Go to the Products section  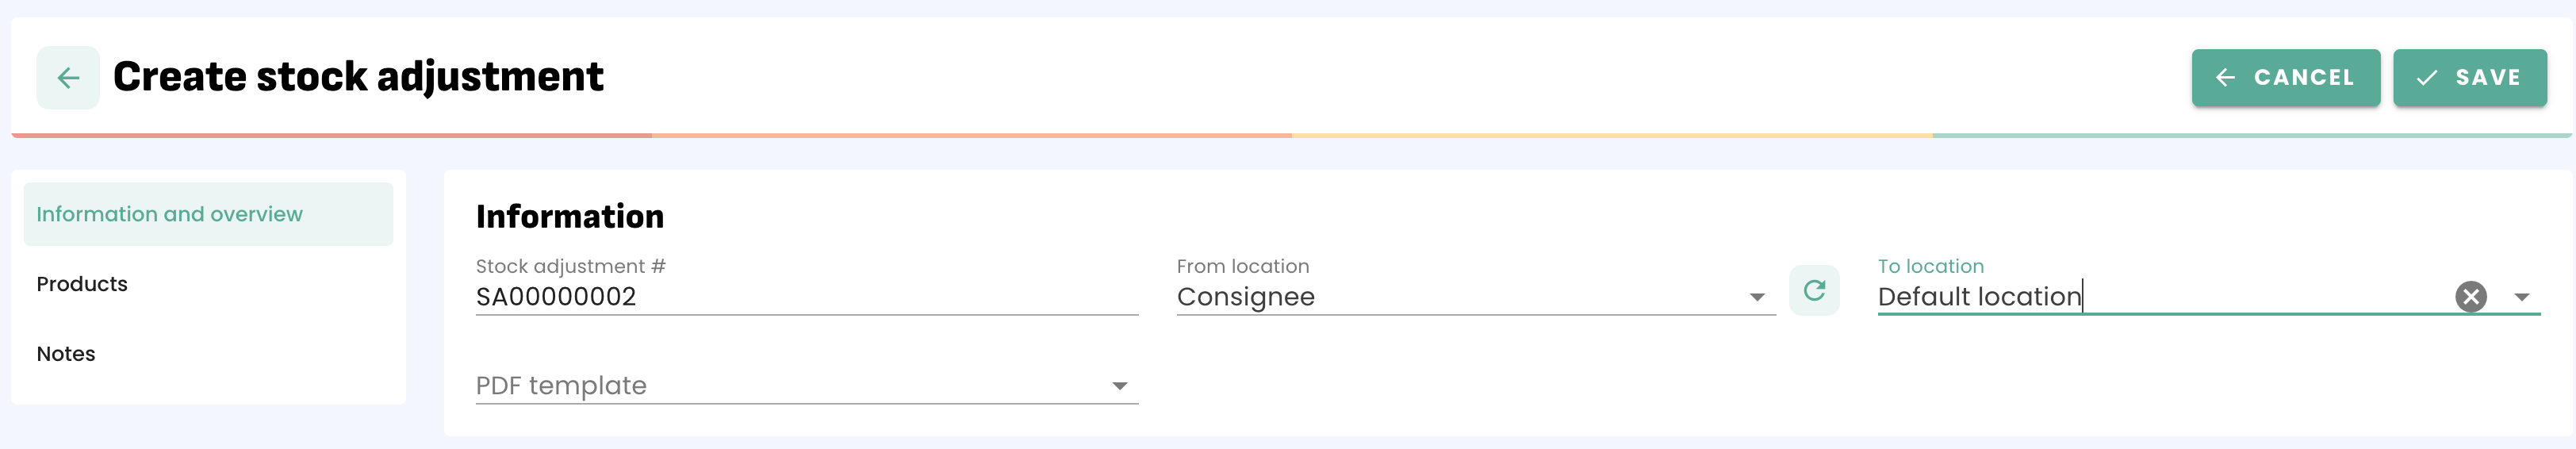(x=82, y=284)
